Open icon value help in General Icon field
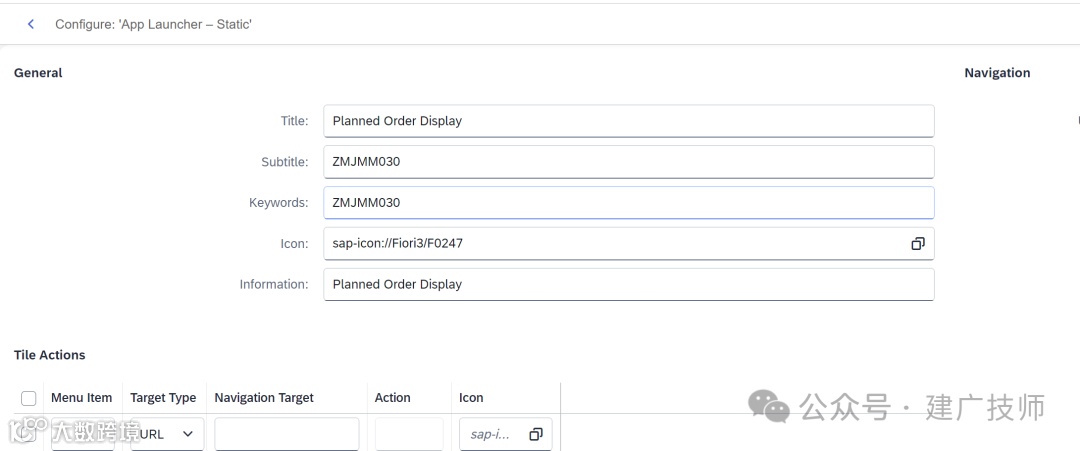Screen dimensions: 1080x451 [917, 243]
